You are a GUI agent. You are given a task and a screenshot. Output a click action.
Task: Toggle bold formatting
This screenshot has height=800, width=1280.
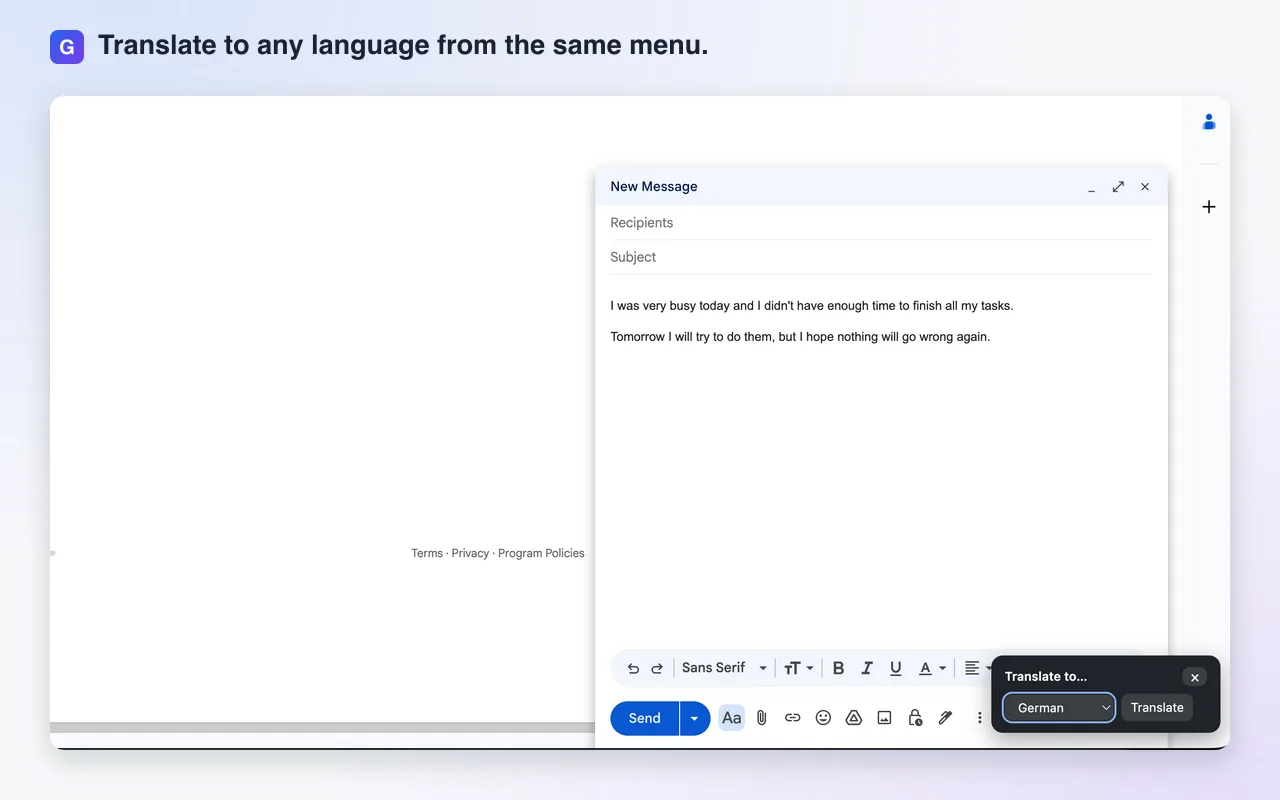click(838, 668)
